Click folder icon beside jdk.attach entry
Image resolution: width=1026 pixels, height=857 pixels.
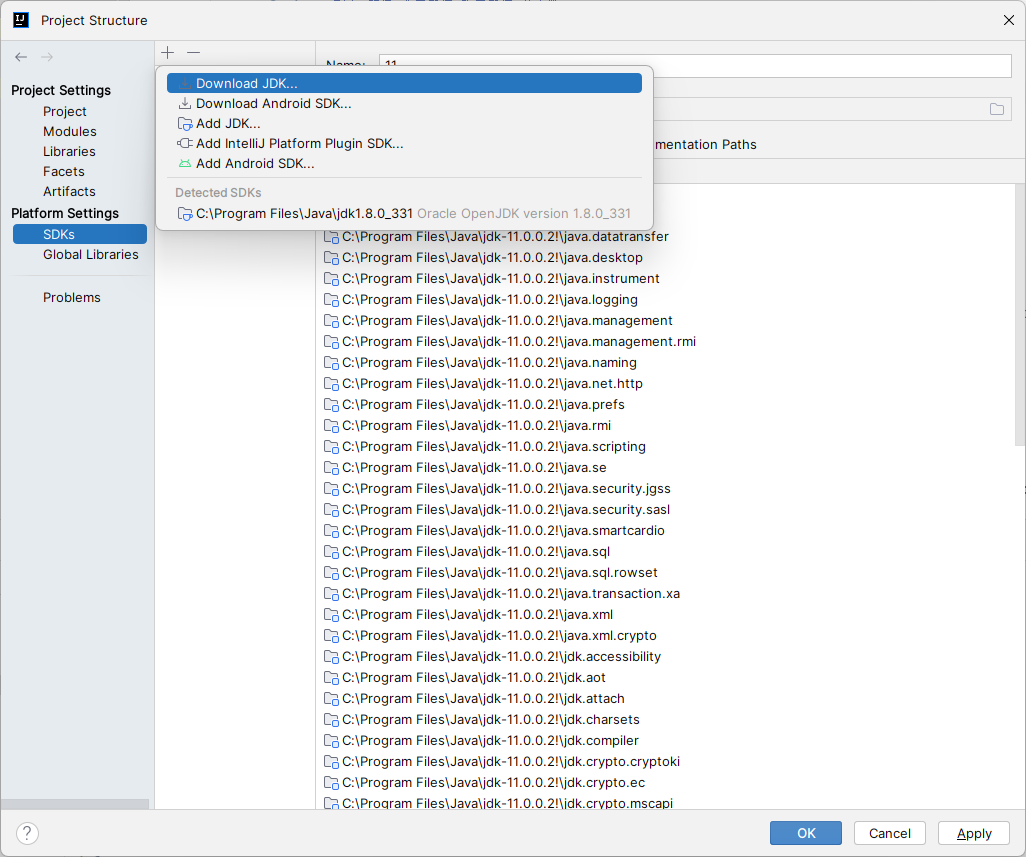click(331, 699)
